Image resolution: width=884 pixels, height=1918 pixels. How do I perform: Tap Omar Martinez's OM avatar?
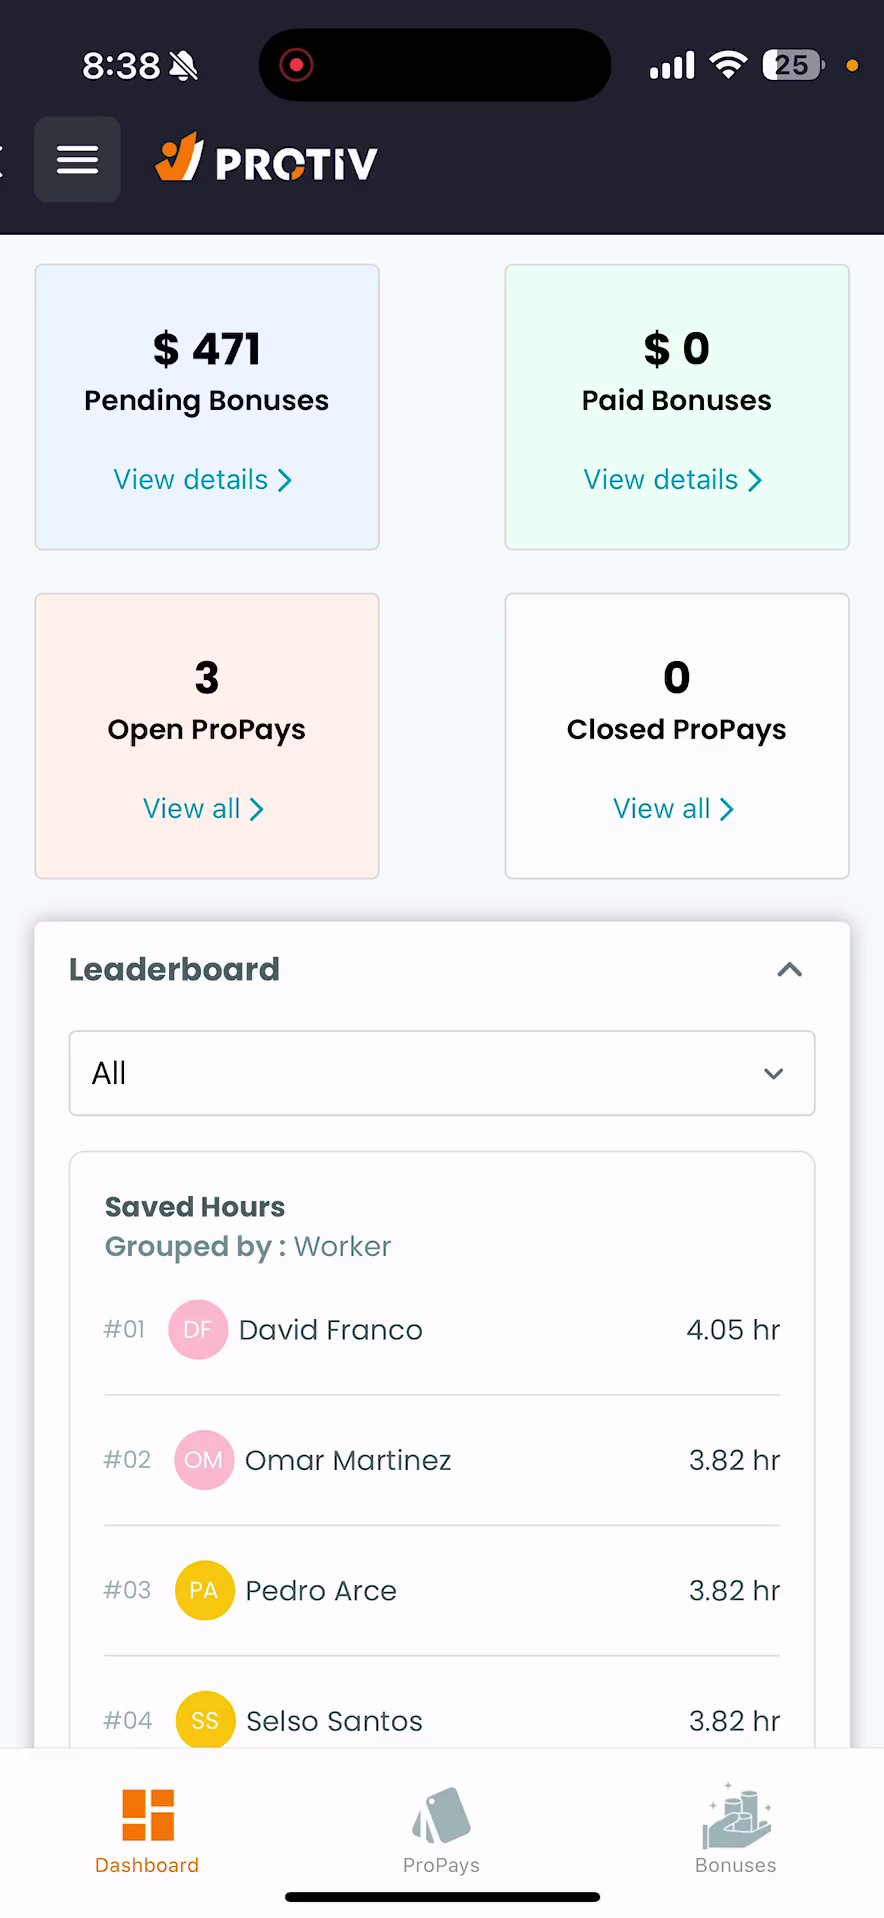point(204,1460)
